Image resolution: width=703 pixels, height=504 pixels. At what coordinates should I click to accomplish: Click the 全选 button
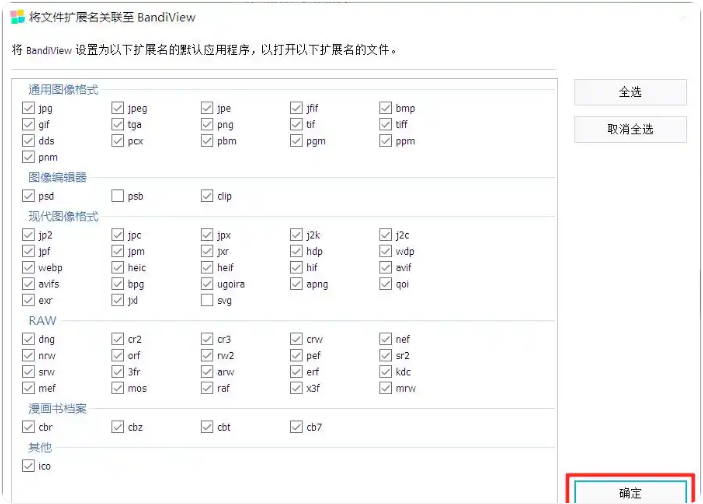(x=630, y=92)
